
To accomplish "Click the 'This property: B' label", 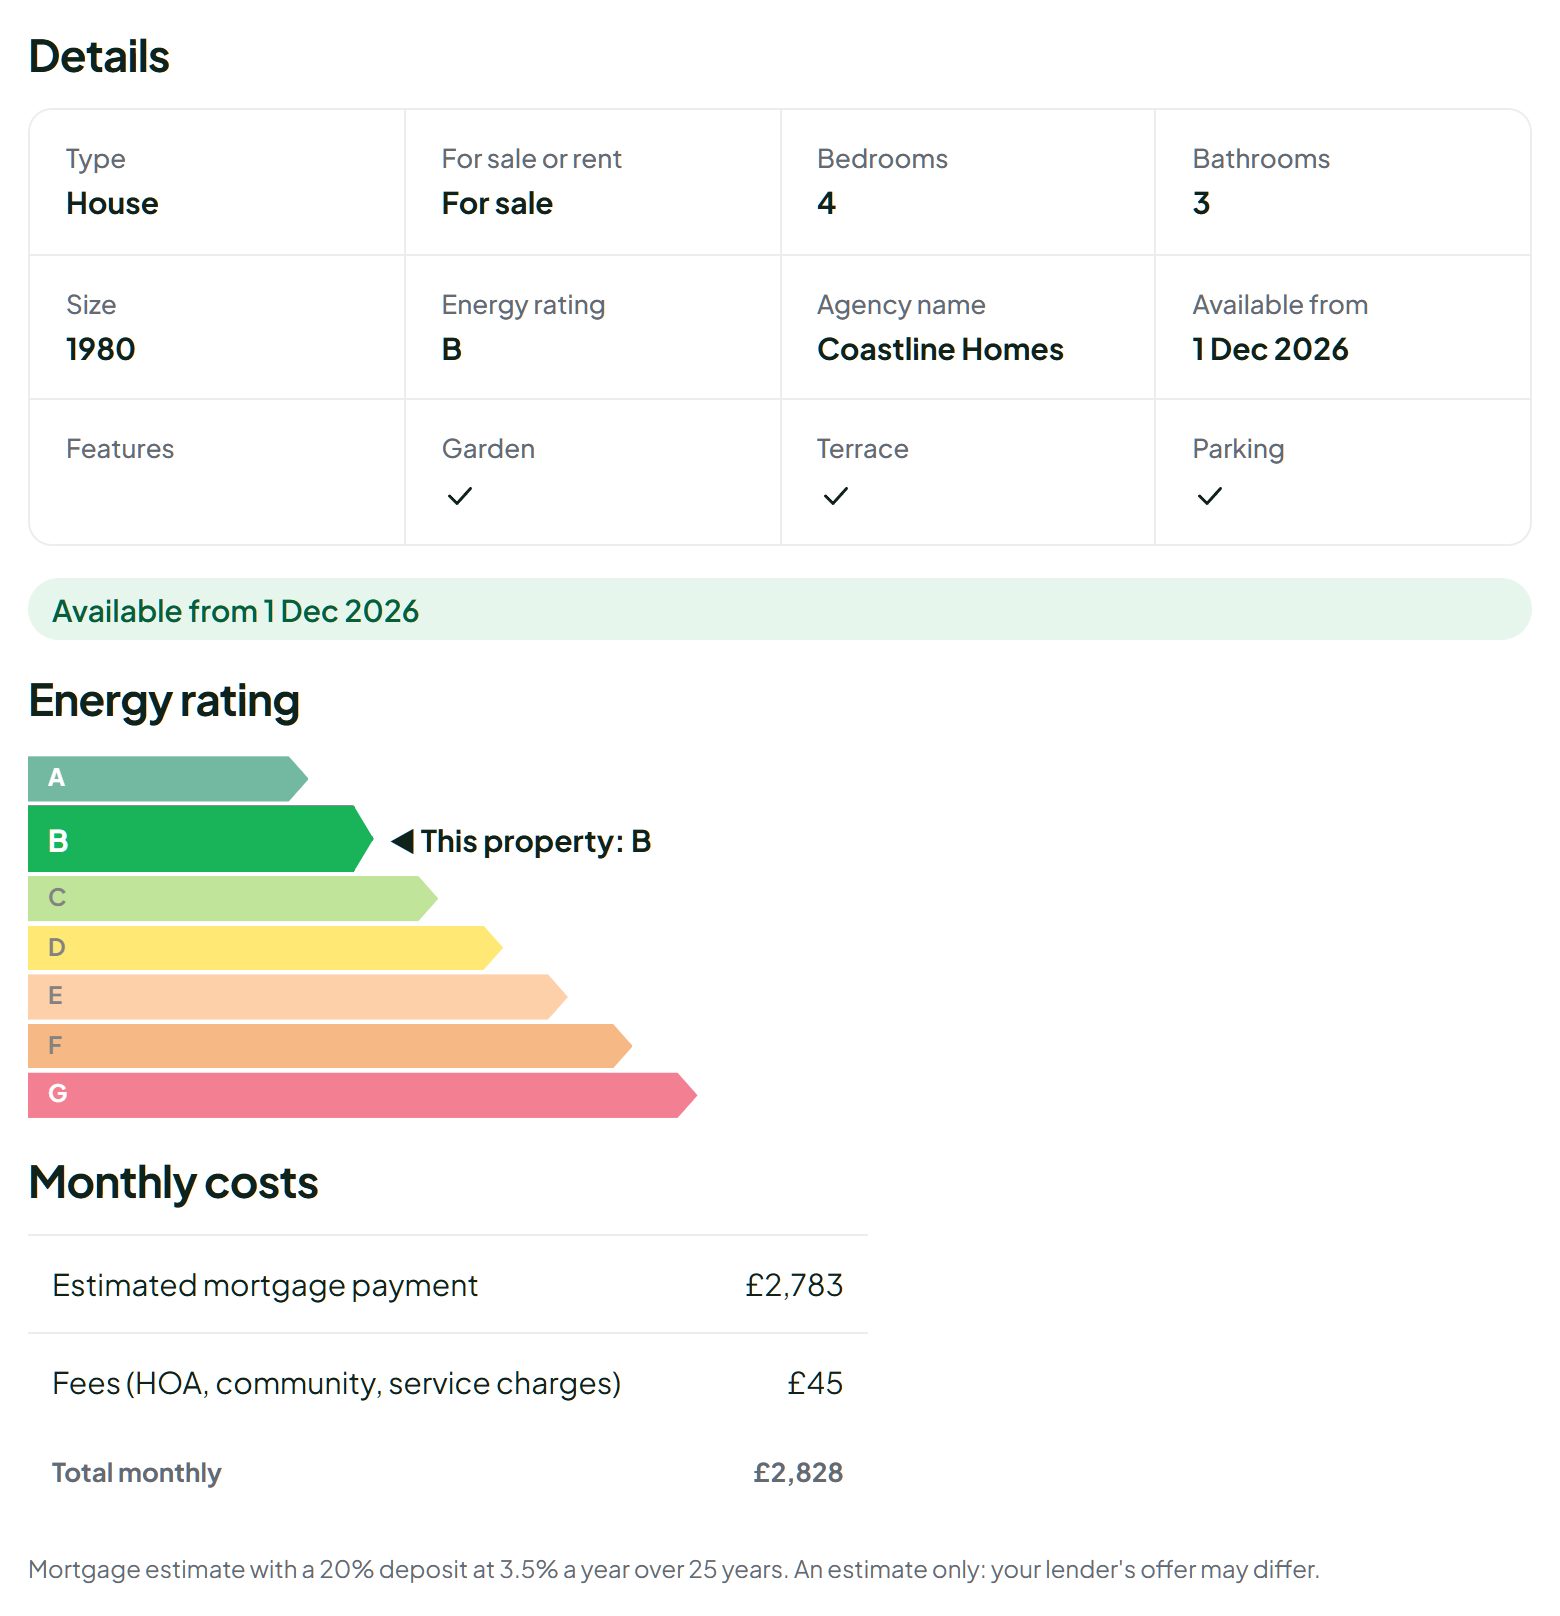I will pyautogui.click(x=535, y=841).
